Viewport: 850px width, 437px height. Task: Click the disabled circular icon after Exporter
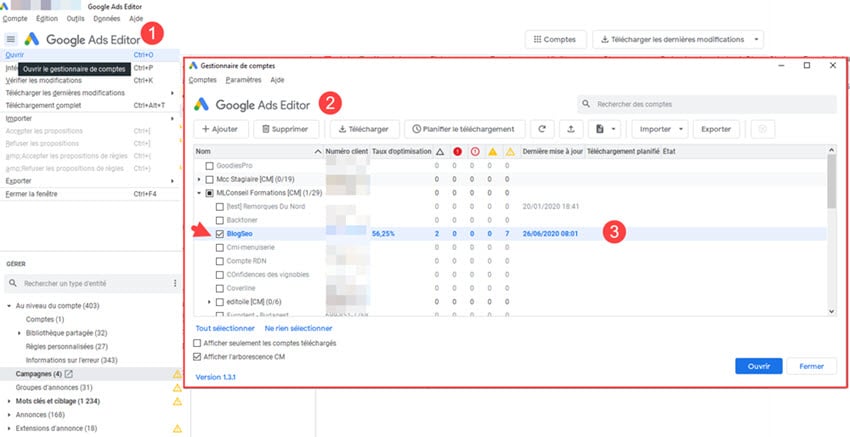[x=763, y=129]
